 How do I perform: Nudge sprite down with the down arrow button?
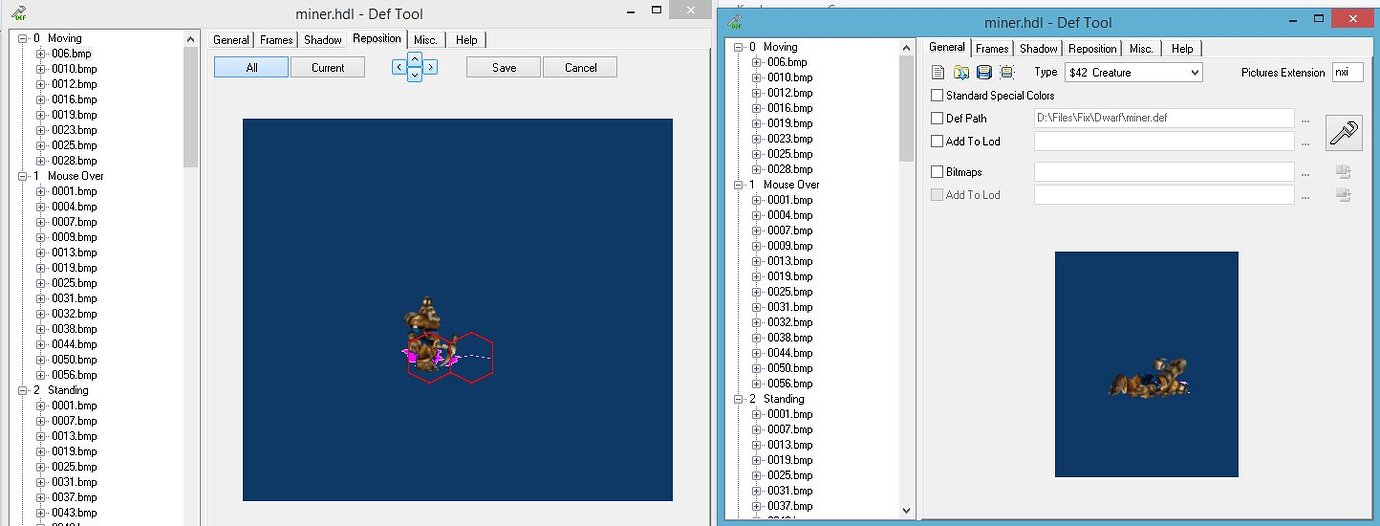[x=414, y=75]
